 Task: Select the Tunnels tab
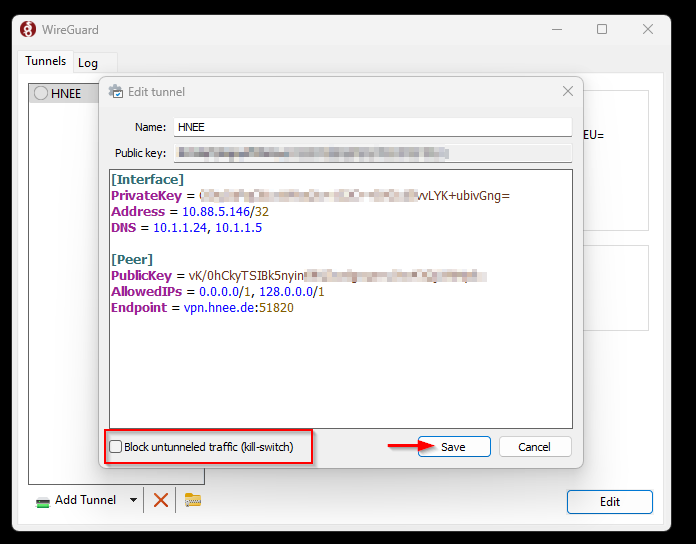tap(45, 61)
